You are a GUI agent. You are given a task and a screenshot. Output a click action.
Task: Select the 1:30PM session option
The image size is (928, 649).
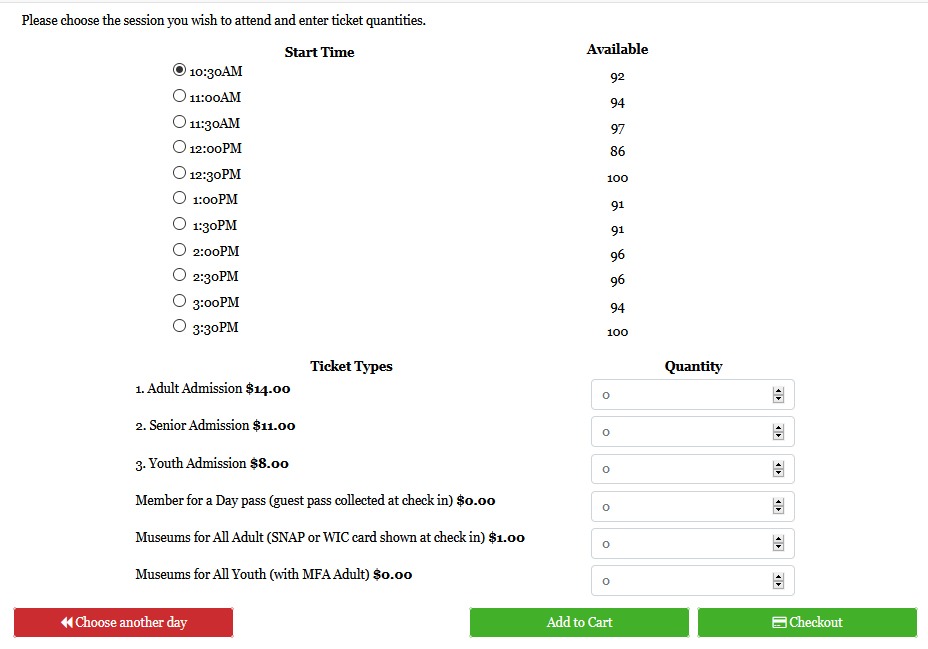point(180,224)
